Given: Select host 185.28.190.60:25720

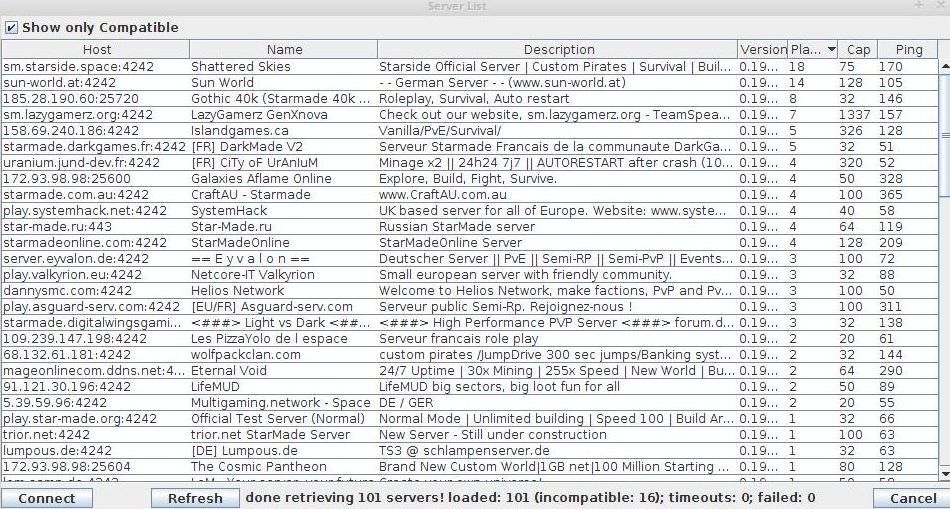Looking at the screenshot, I should (x=71, y=99).
